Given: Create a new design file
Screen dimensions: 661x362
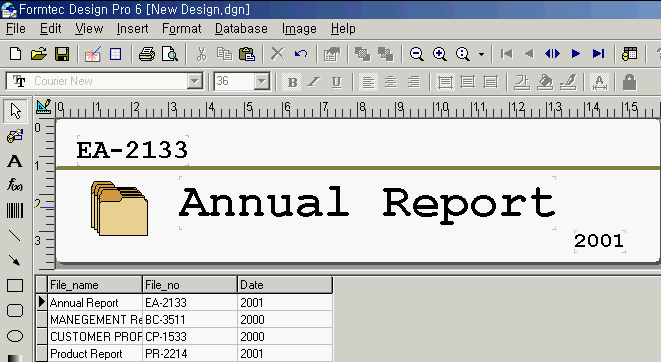Looking at the screenshot, I should click(x=16, y=54).
